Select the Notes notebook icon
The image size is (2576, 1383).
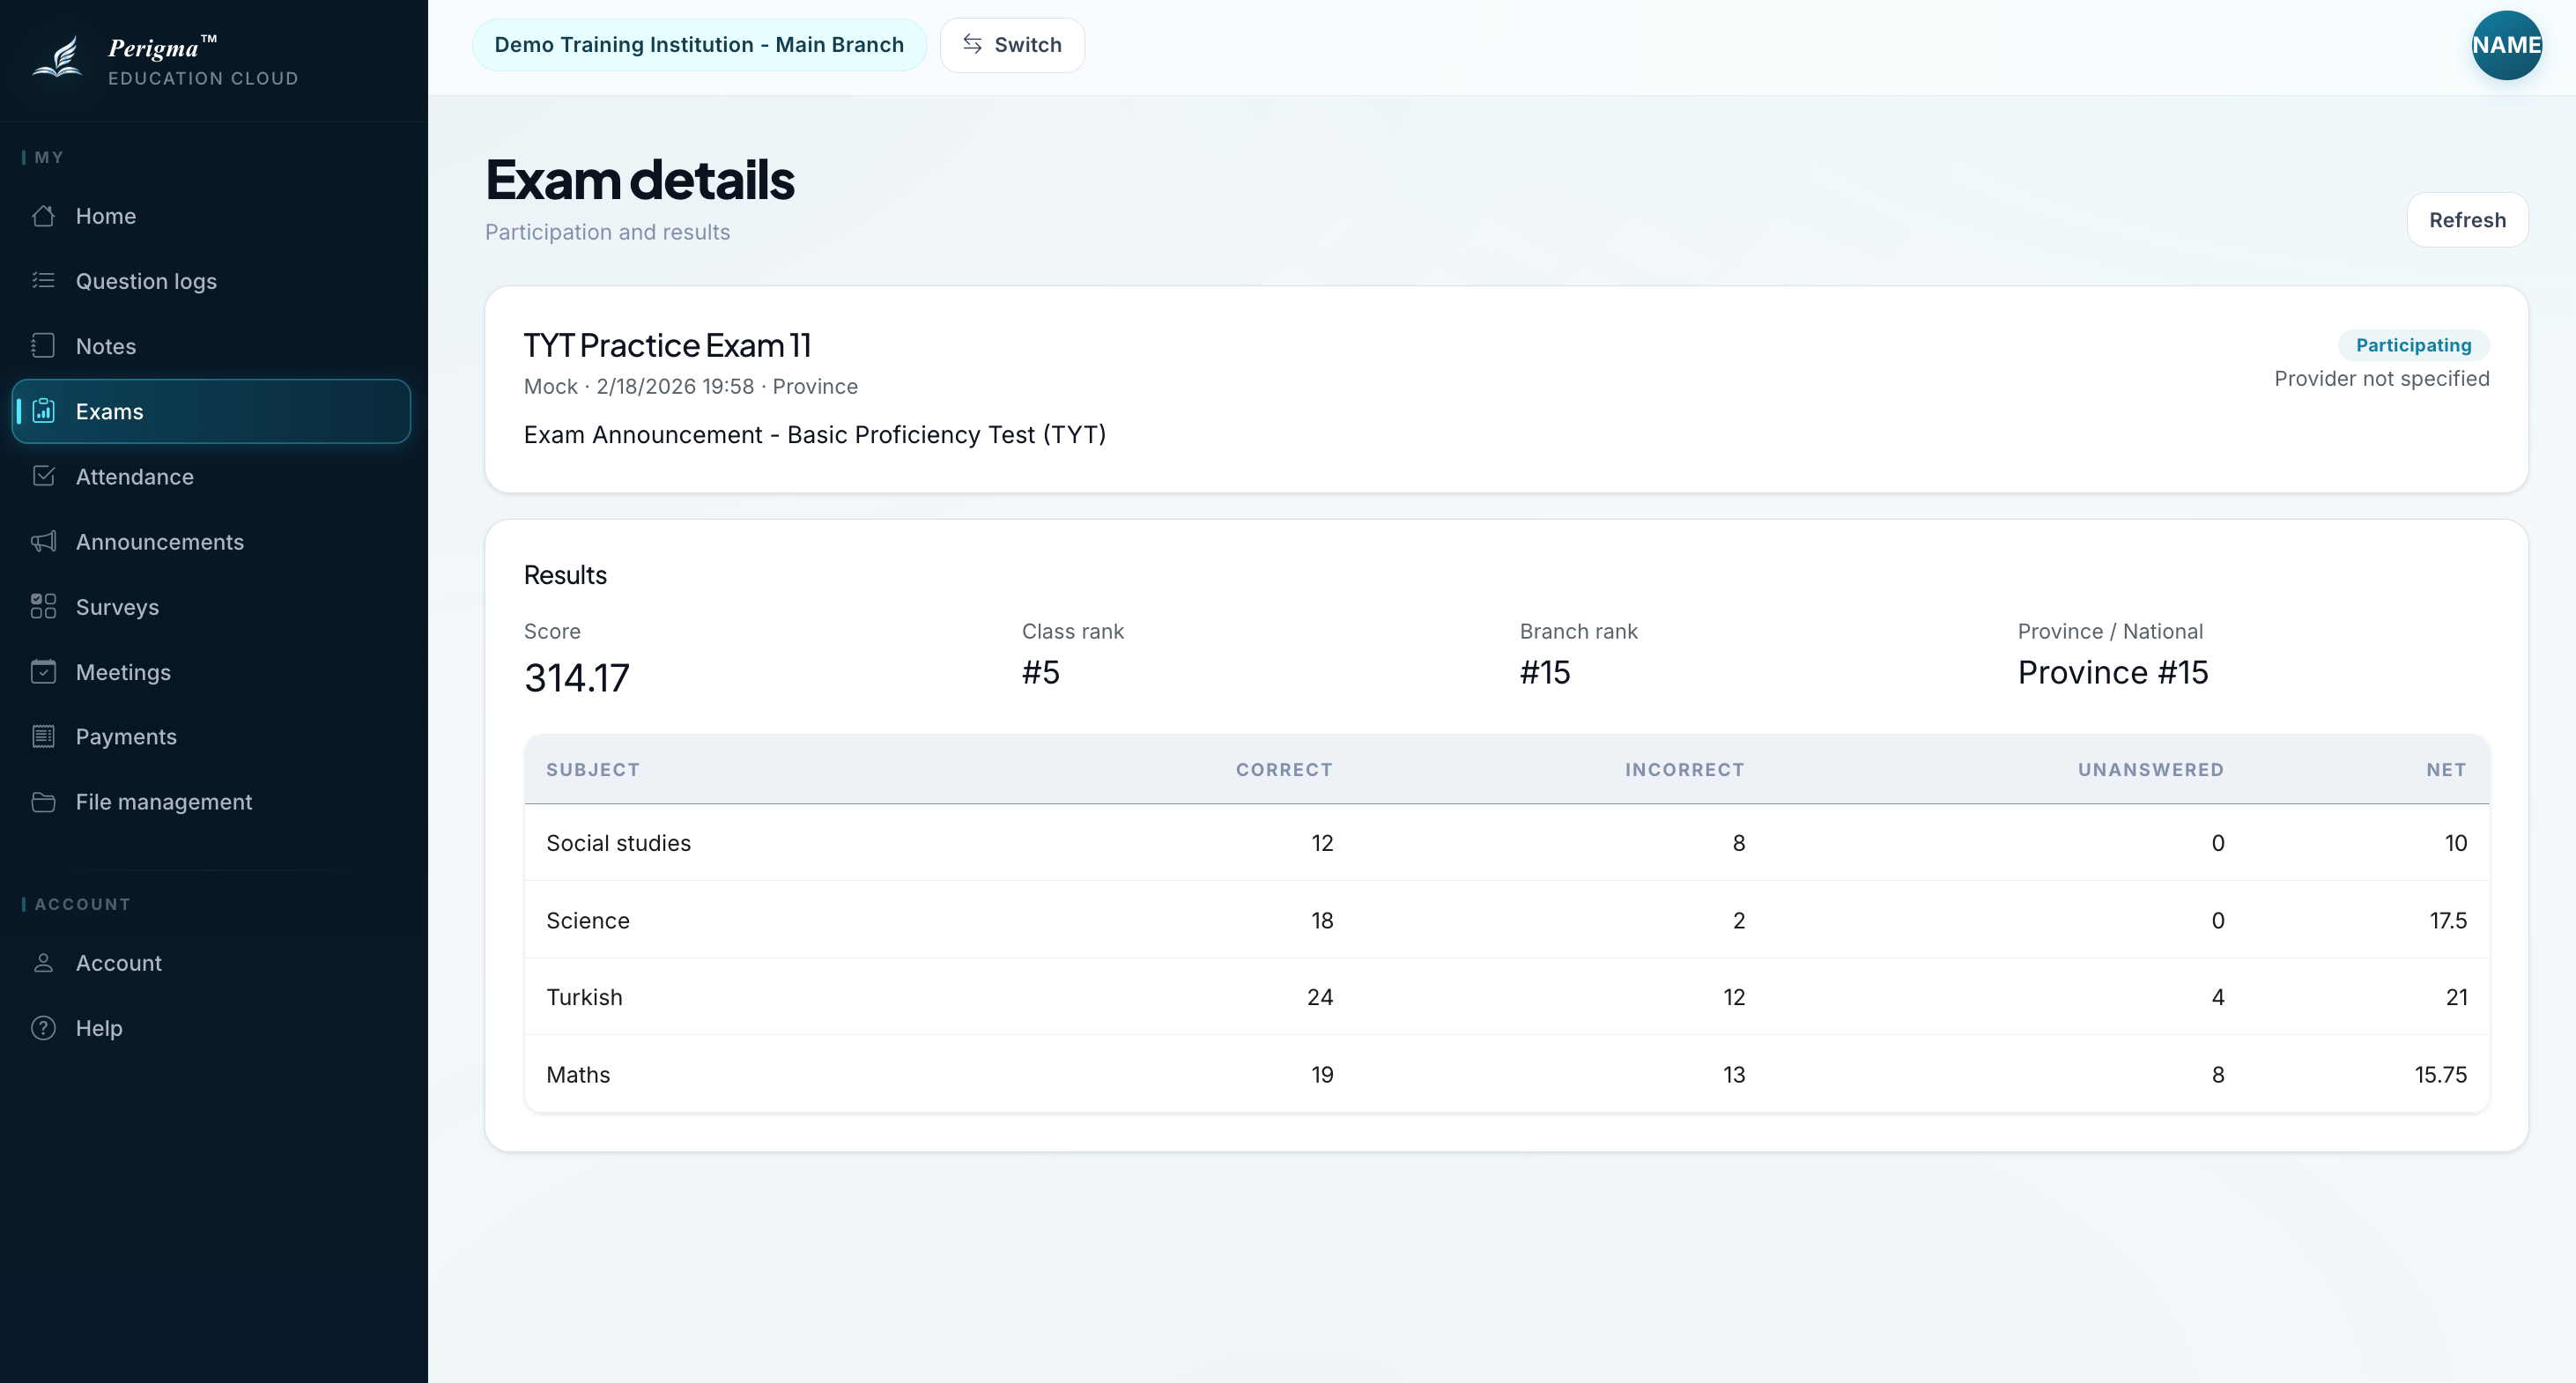point(43,346)
